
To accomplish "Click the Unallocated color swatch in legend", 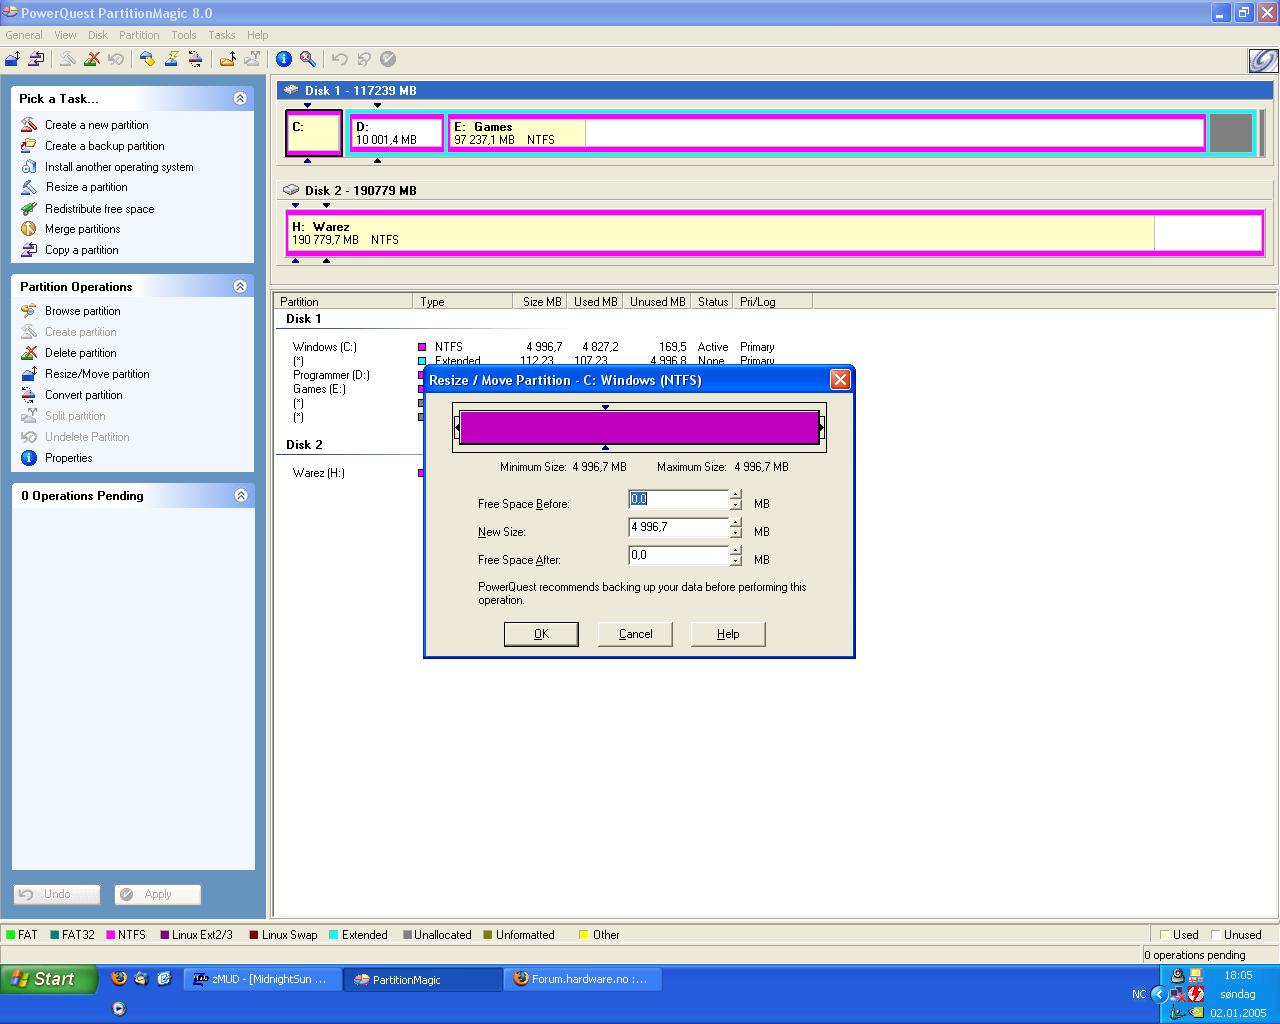I will point(407,935).
